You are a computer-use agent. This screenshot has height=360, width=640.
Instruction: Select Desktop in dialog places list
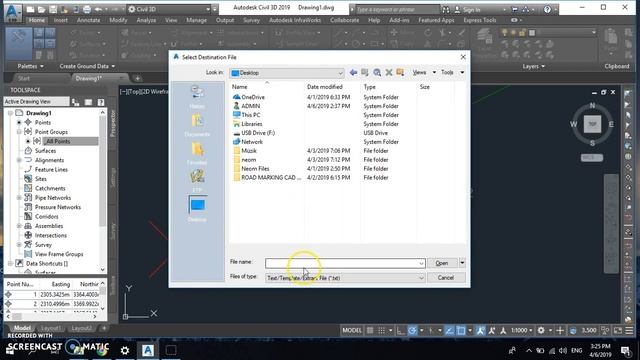[197, 209]
